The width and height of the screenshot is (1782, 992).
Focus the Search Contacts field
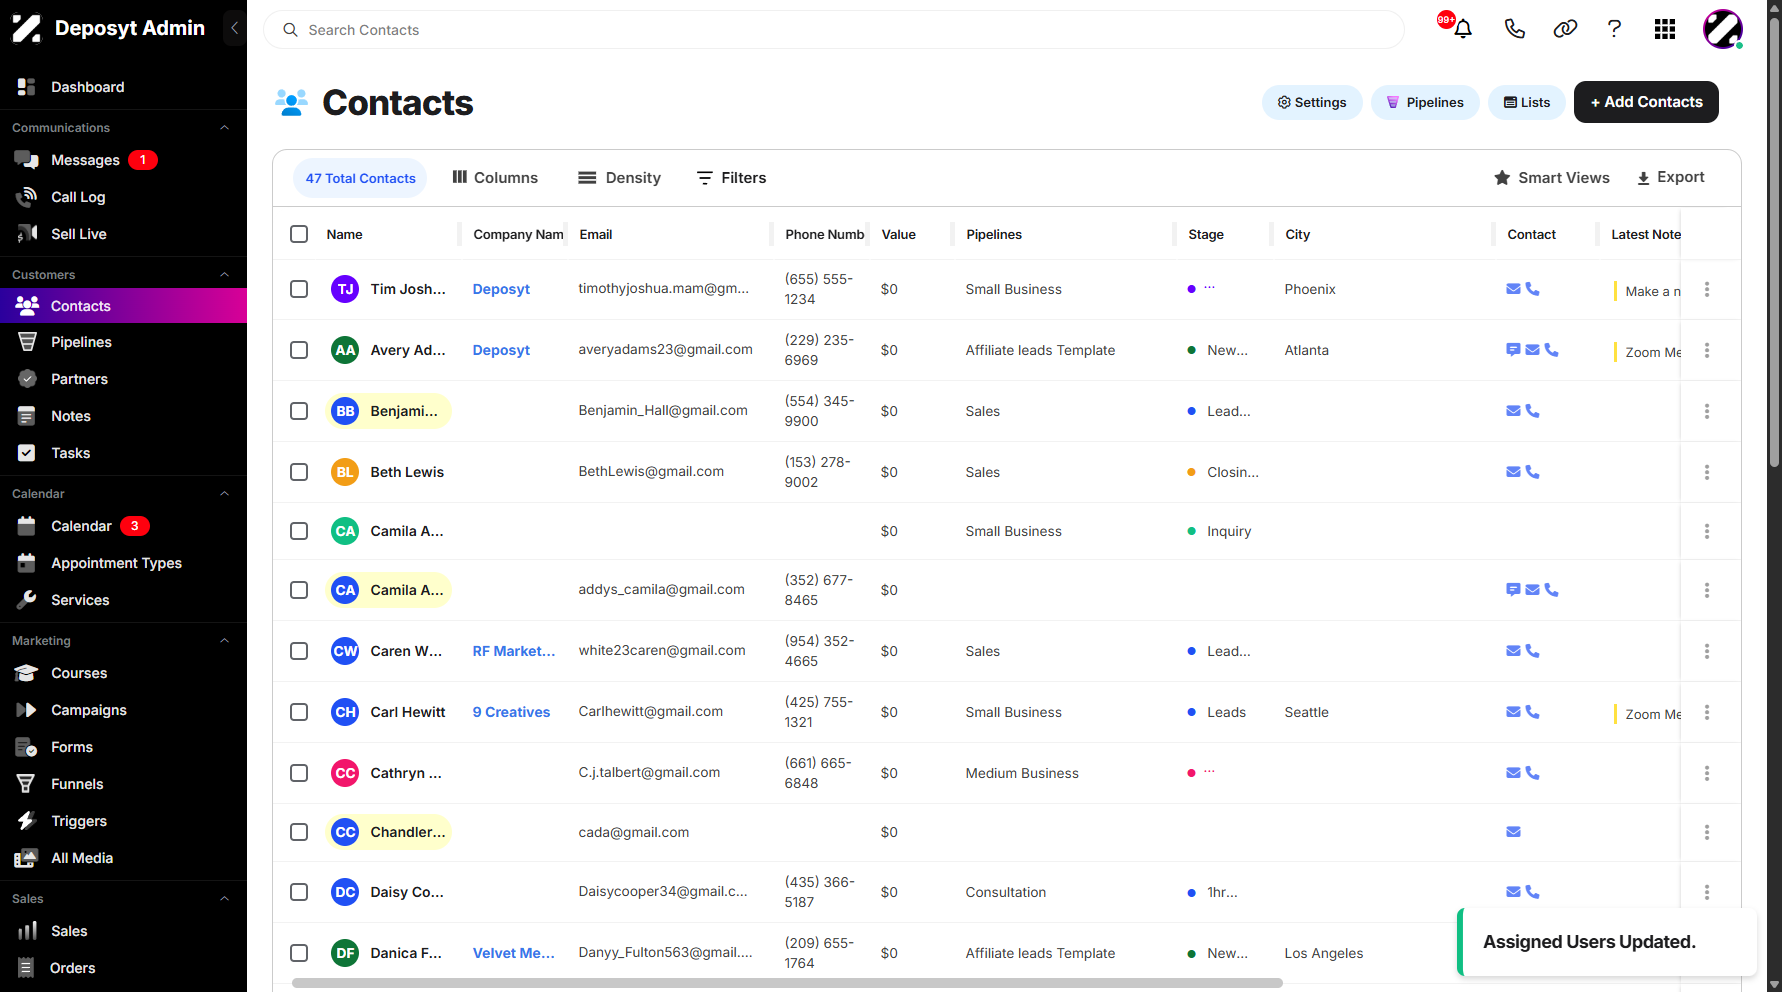point(834,30)
